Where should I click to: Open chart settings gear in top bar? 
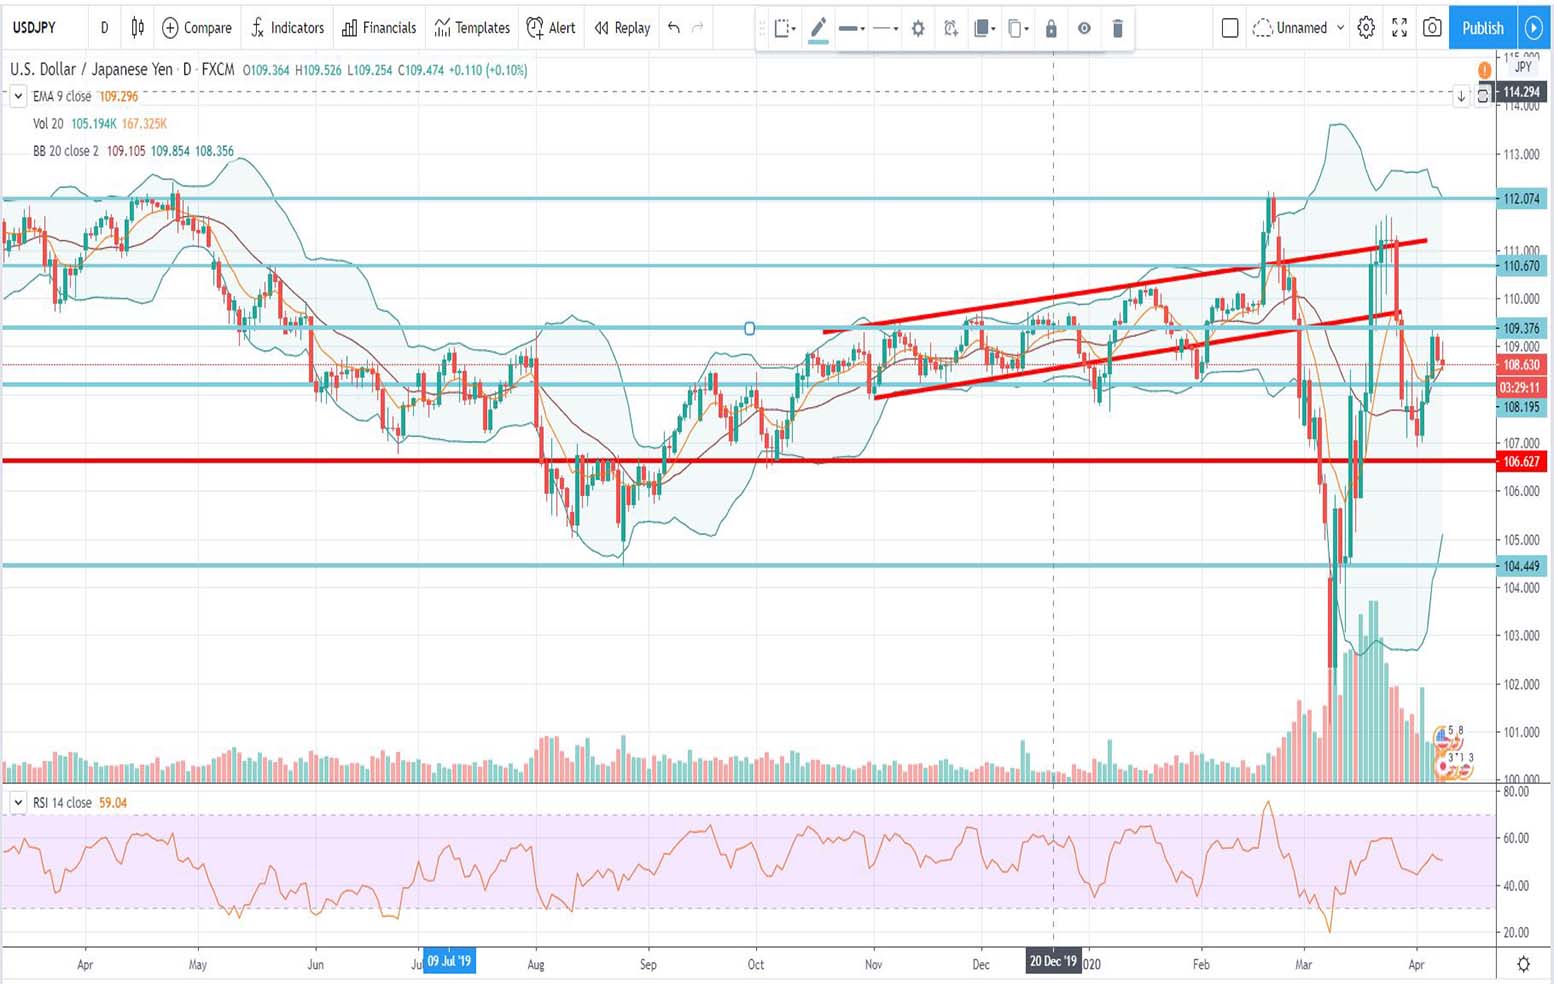[1366, 28]
